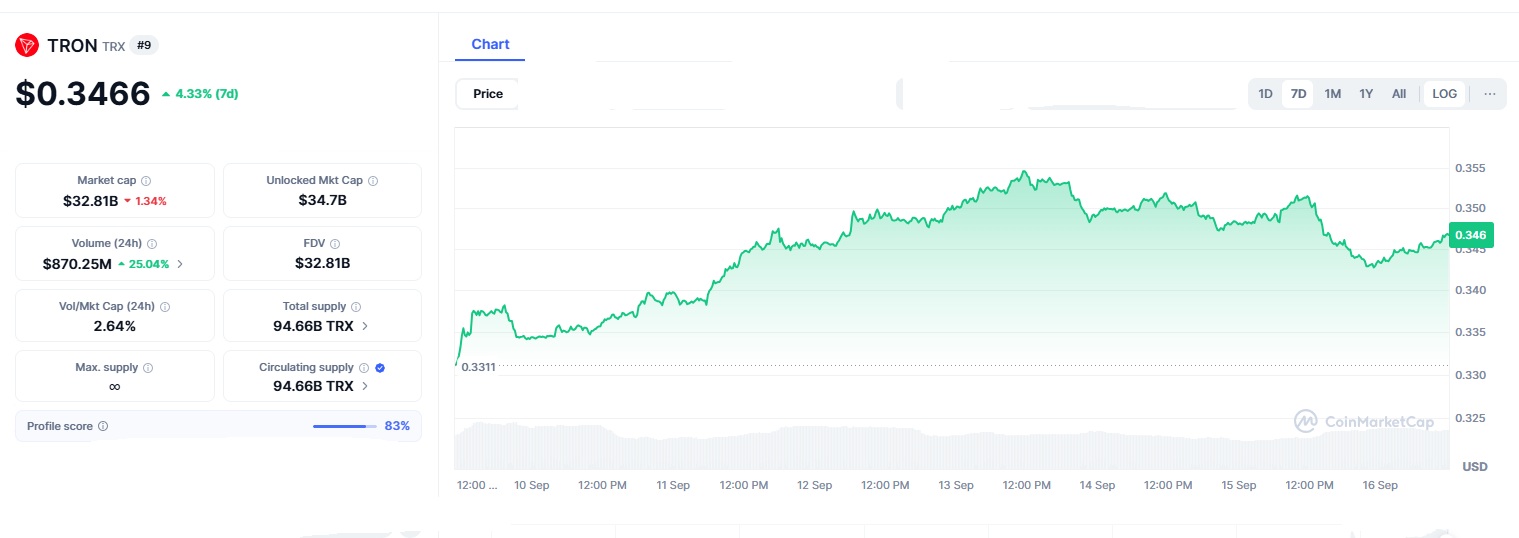
Task: Open the FDV info icon
Action: pyautogui.click(x=335, y=243)
